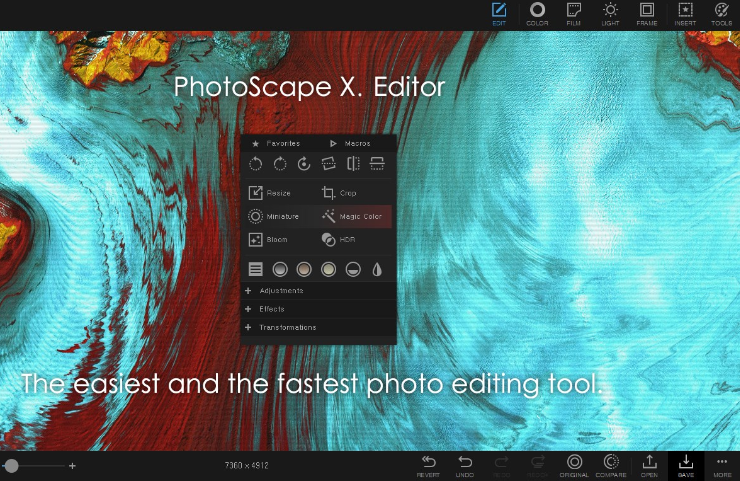740x481 pixels.
Task: Show the Original image
Action: [574, 466]
